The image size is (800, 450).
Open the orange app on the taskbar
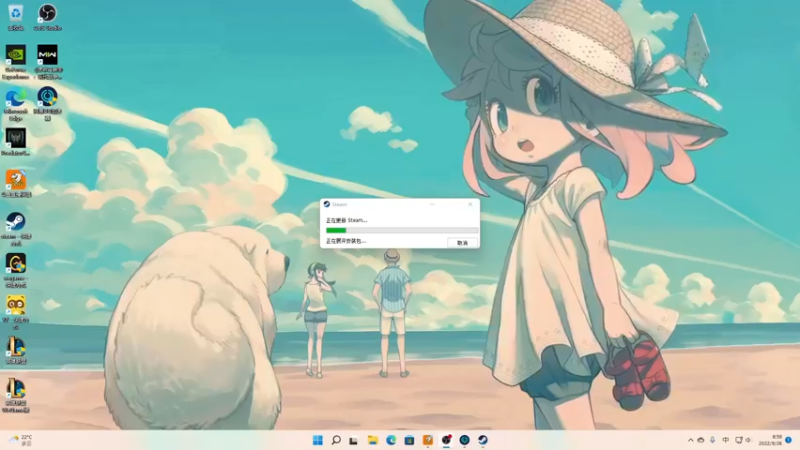tap(428, 440)
